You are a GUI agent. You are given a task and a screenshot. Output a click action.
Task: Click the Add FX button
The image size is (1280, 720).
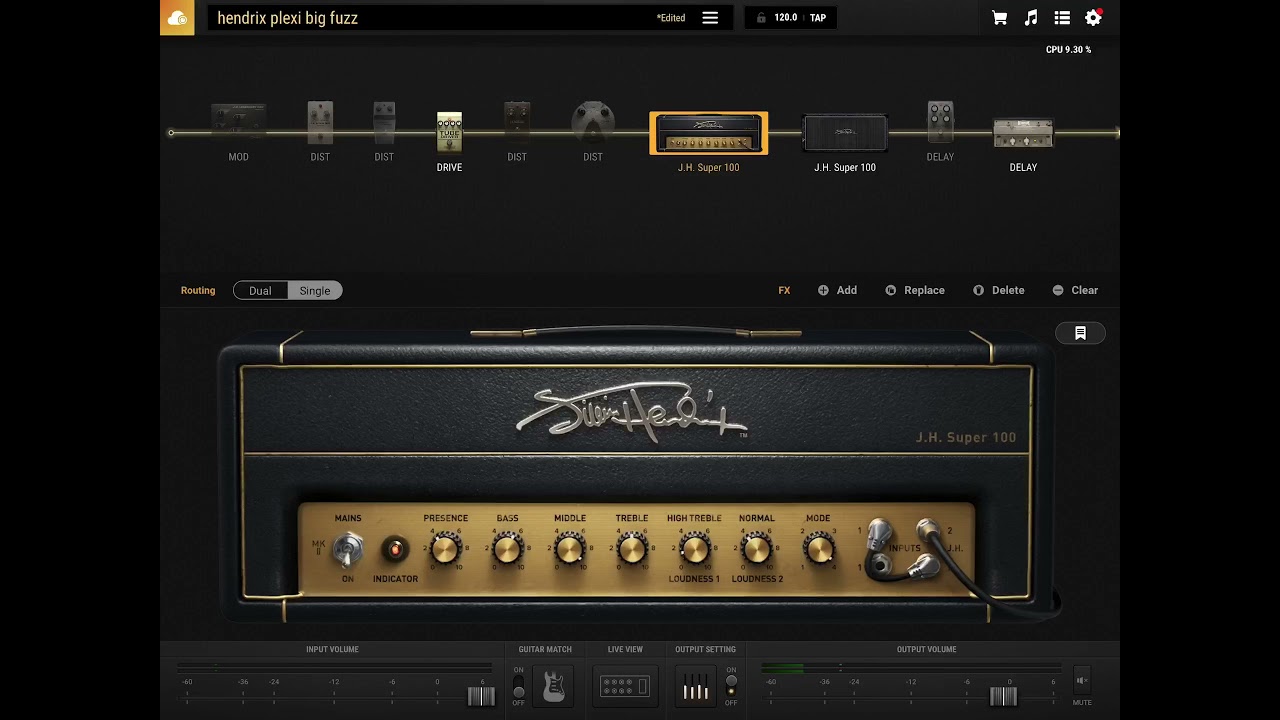pos(837,290)
